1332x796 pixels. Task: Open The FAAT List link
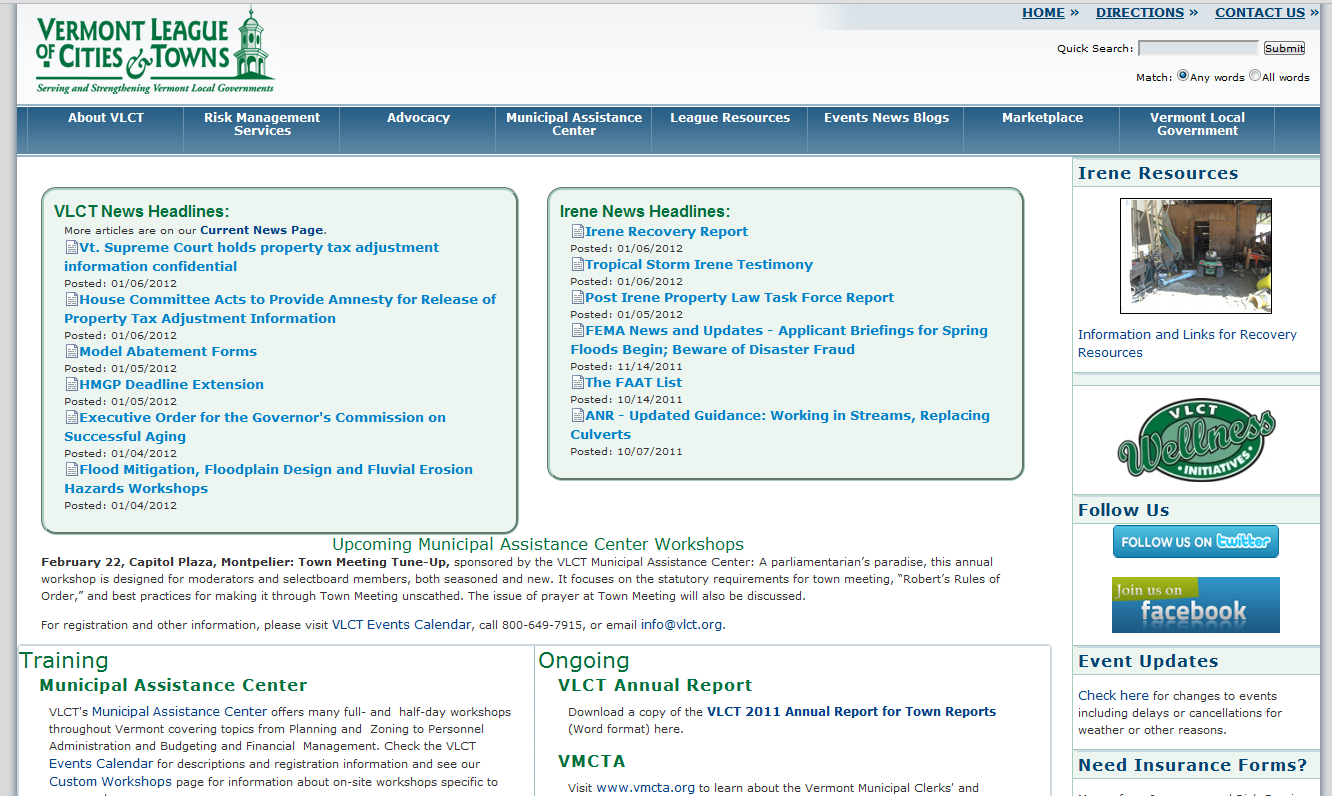[634, 382]
